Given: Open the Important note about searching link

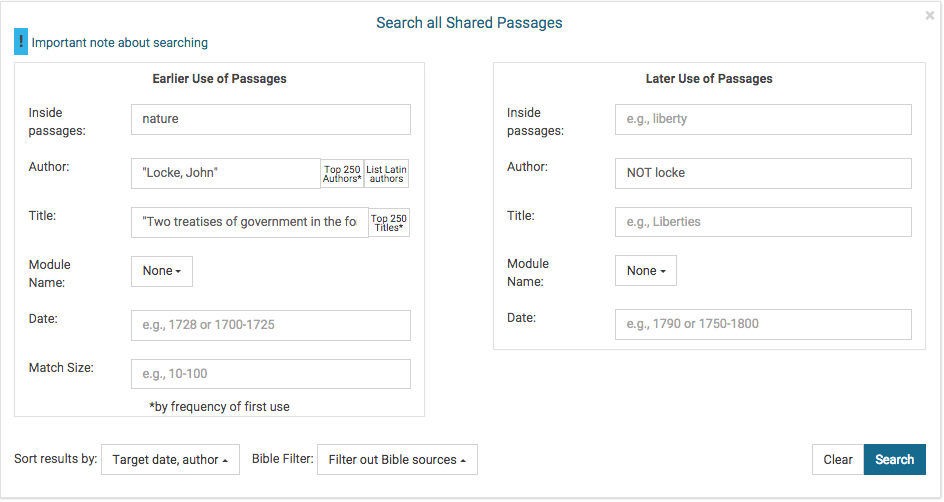Looking at the screenshot, I should [120, 43].
